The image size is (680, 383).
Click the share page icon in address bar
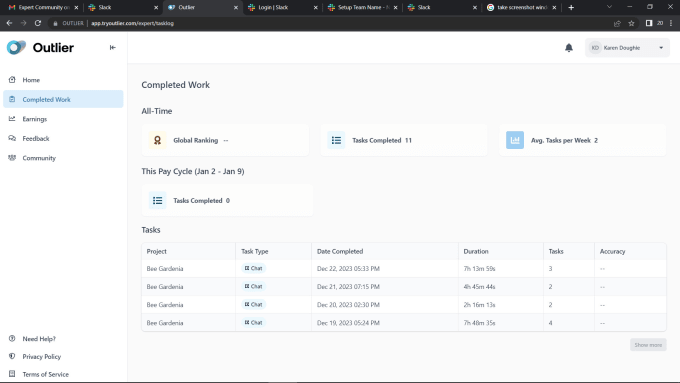(617, 23)
